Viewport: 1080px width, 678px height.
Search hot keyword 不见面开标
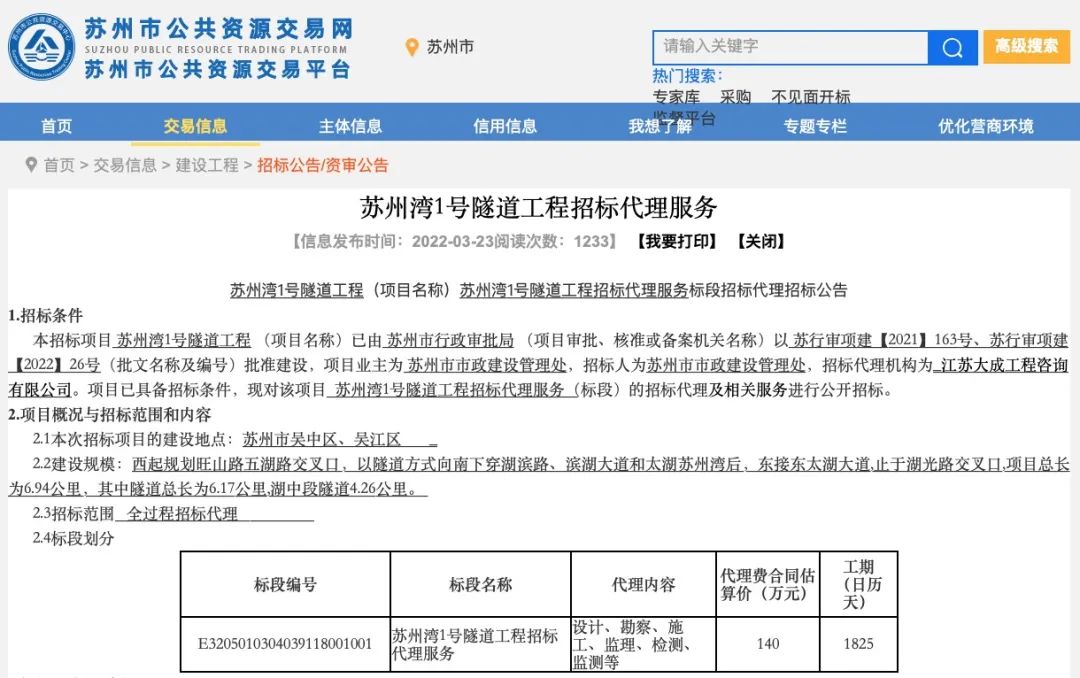tap(811, 97)
